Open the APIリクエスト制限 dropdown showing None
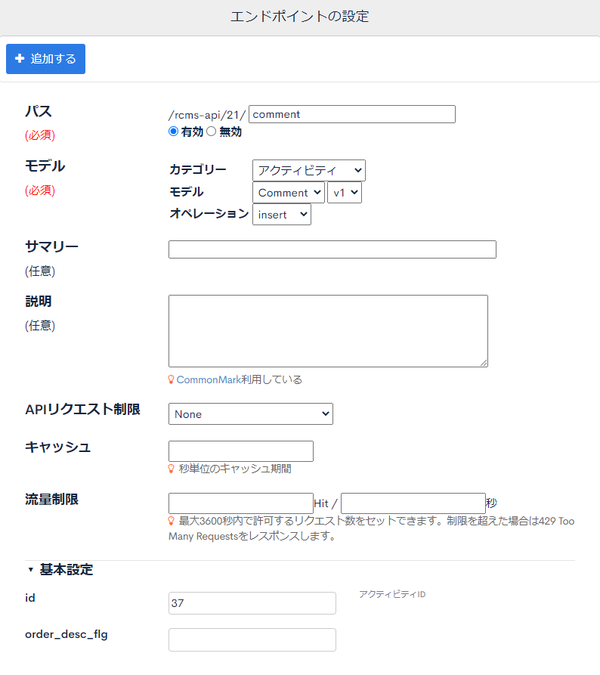Viewport: 600px width, 675px height. point(251,414)
